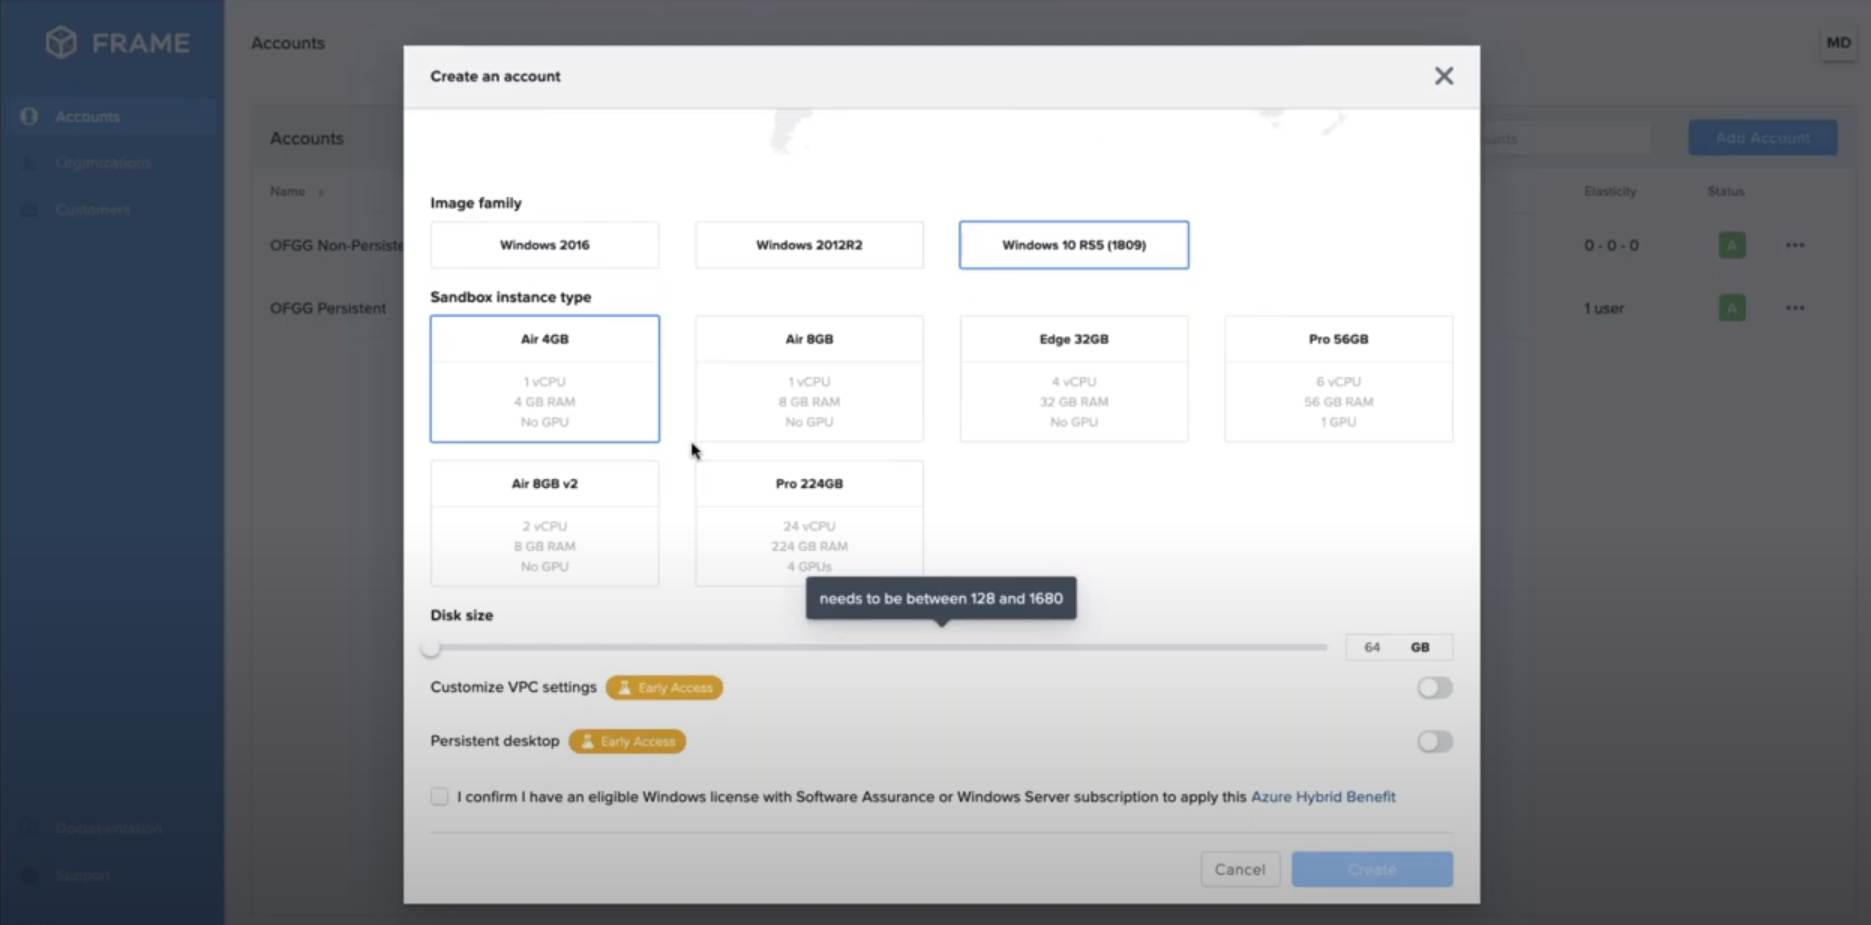Select Windows 2016 image family
The width and height of the screenshot is (1871, 925).
point(544,245)
